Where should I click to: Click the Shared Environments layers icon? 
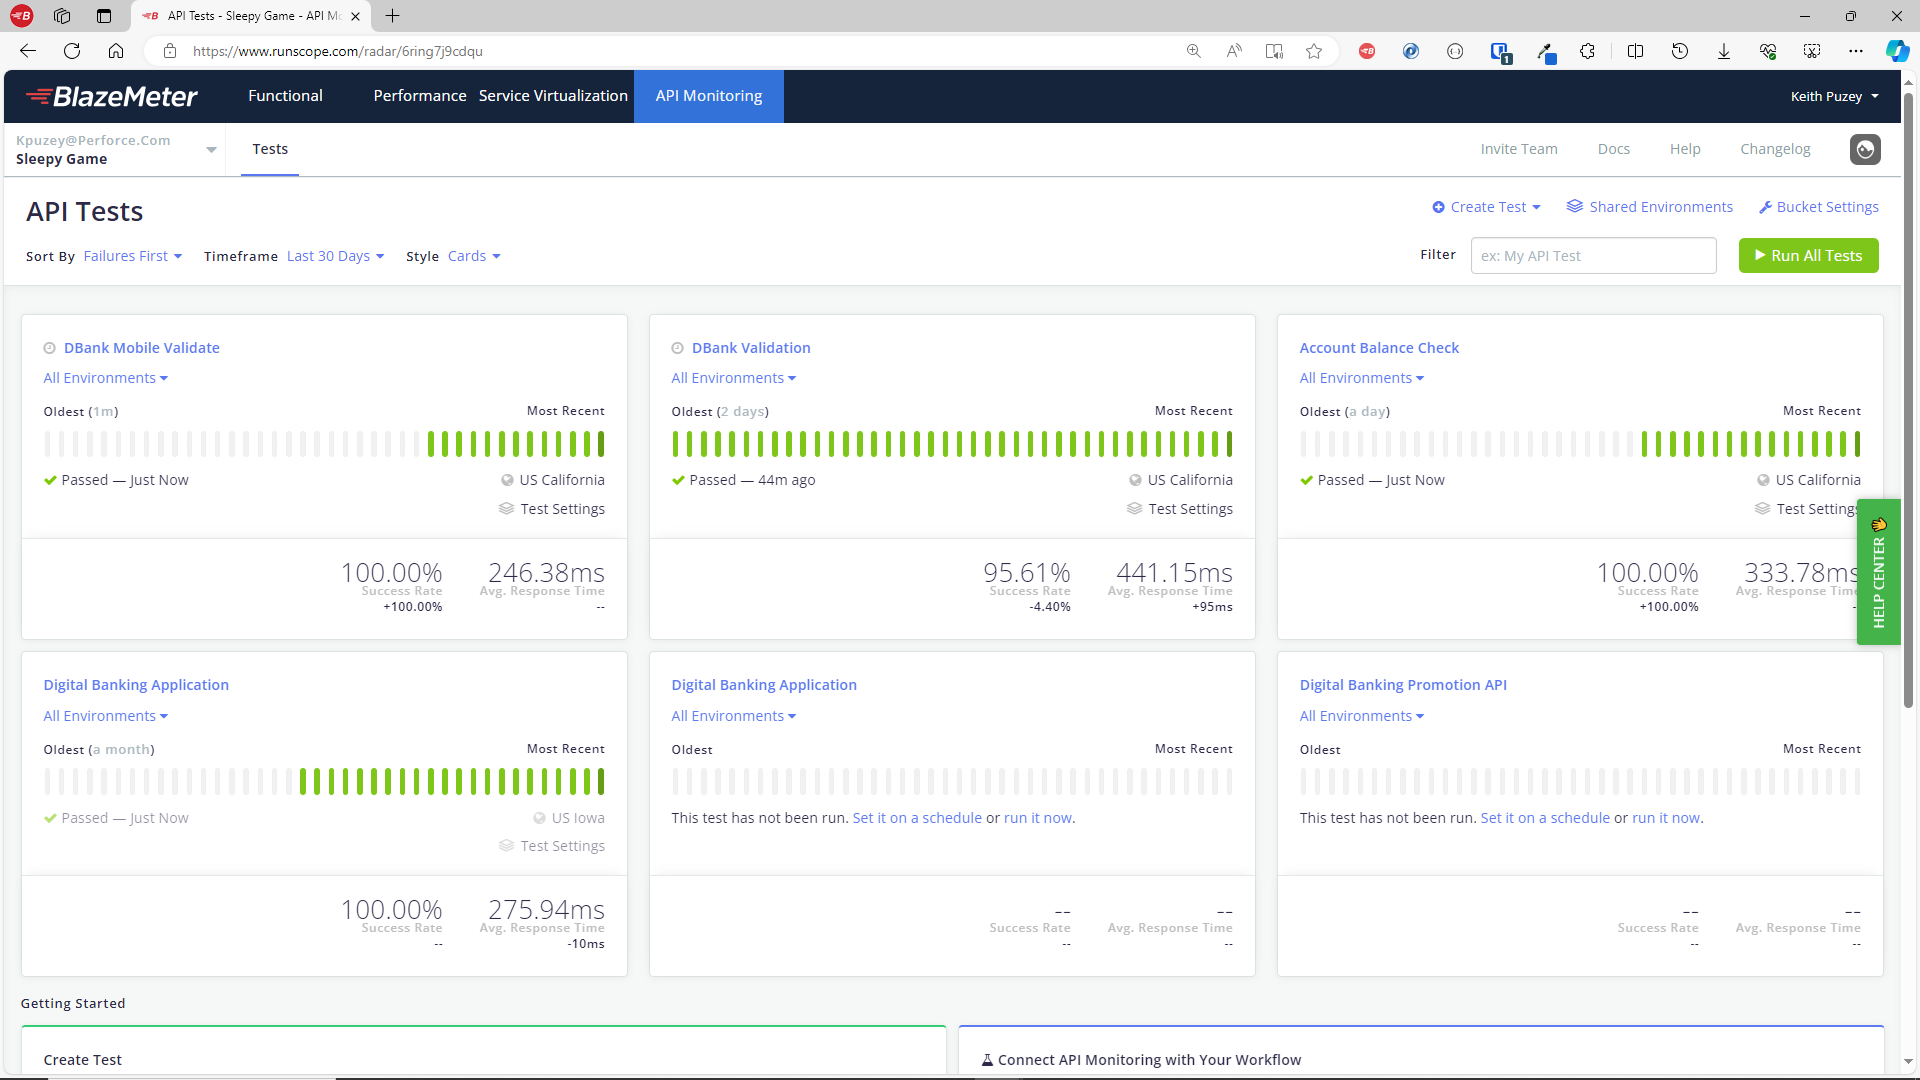click(1574, 207)
